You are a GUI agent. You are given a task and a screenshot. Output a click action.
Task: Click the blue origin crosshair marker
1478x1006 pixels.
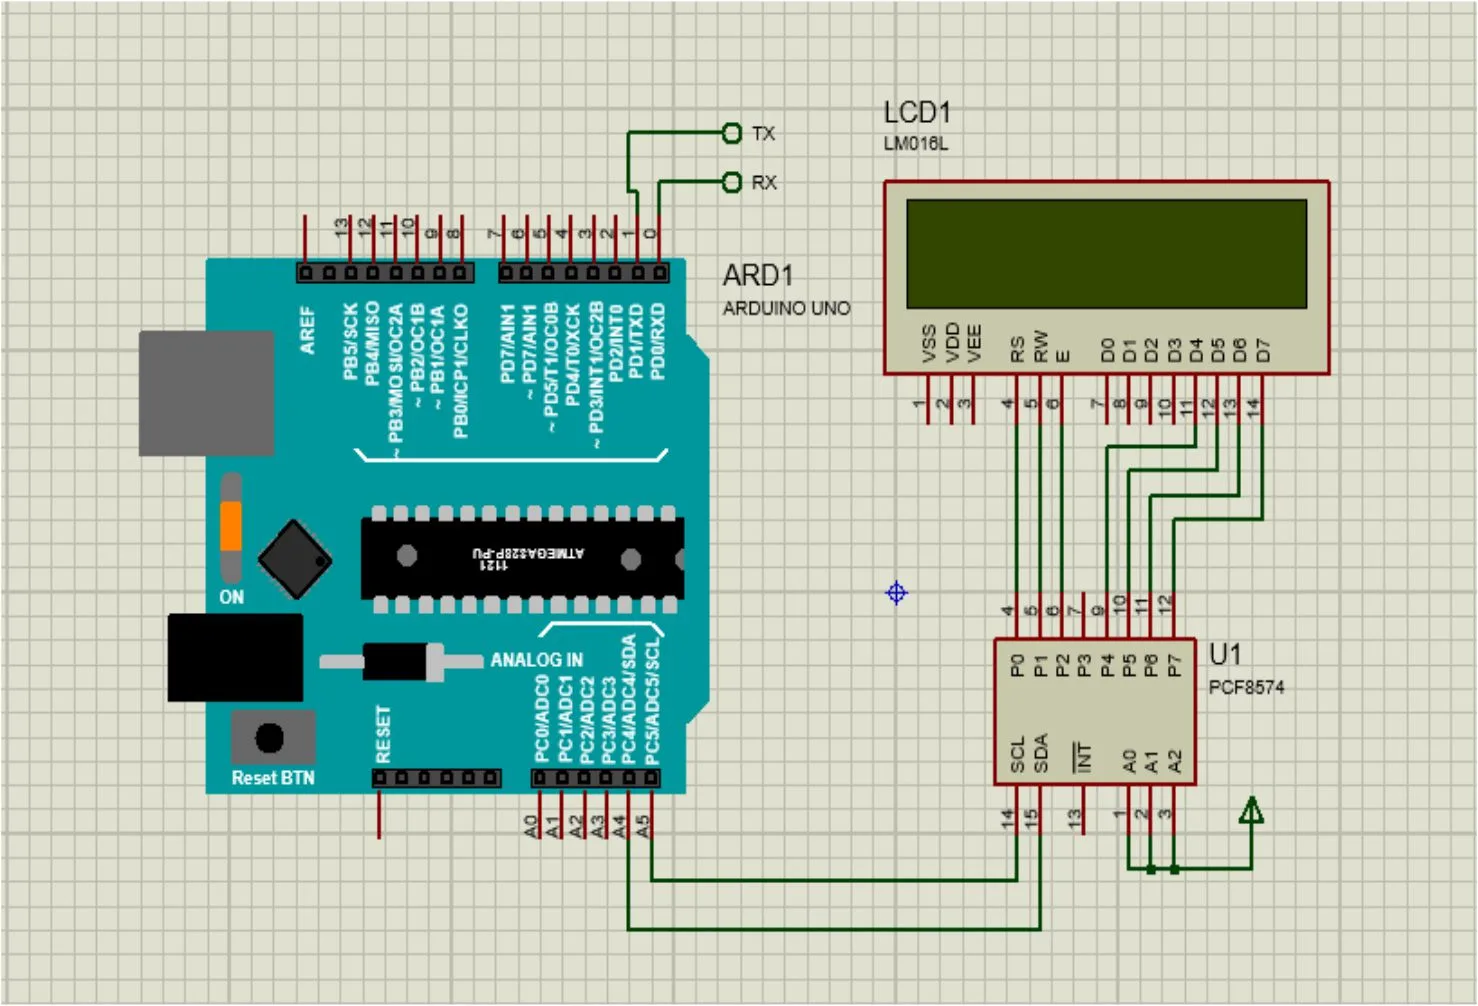click(897, 593)
